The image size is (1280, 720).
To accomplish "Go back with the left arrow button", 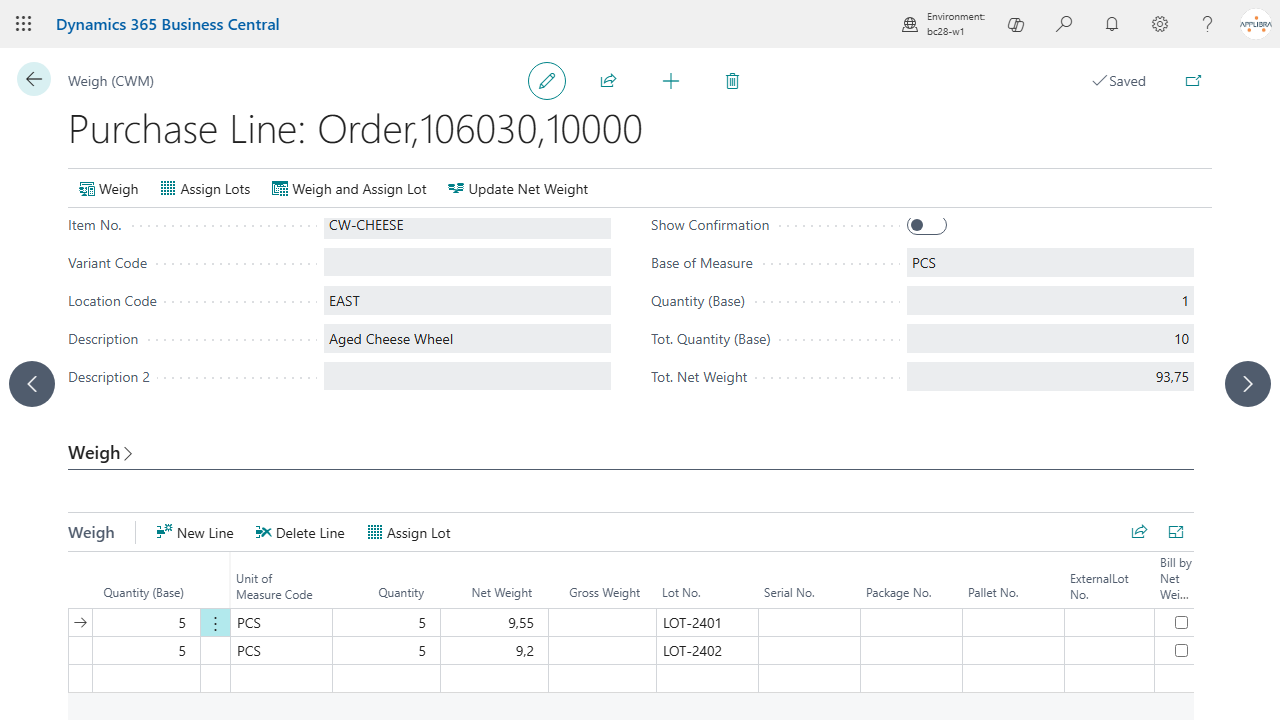I will click(34, 79).
